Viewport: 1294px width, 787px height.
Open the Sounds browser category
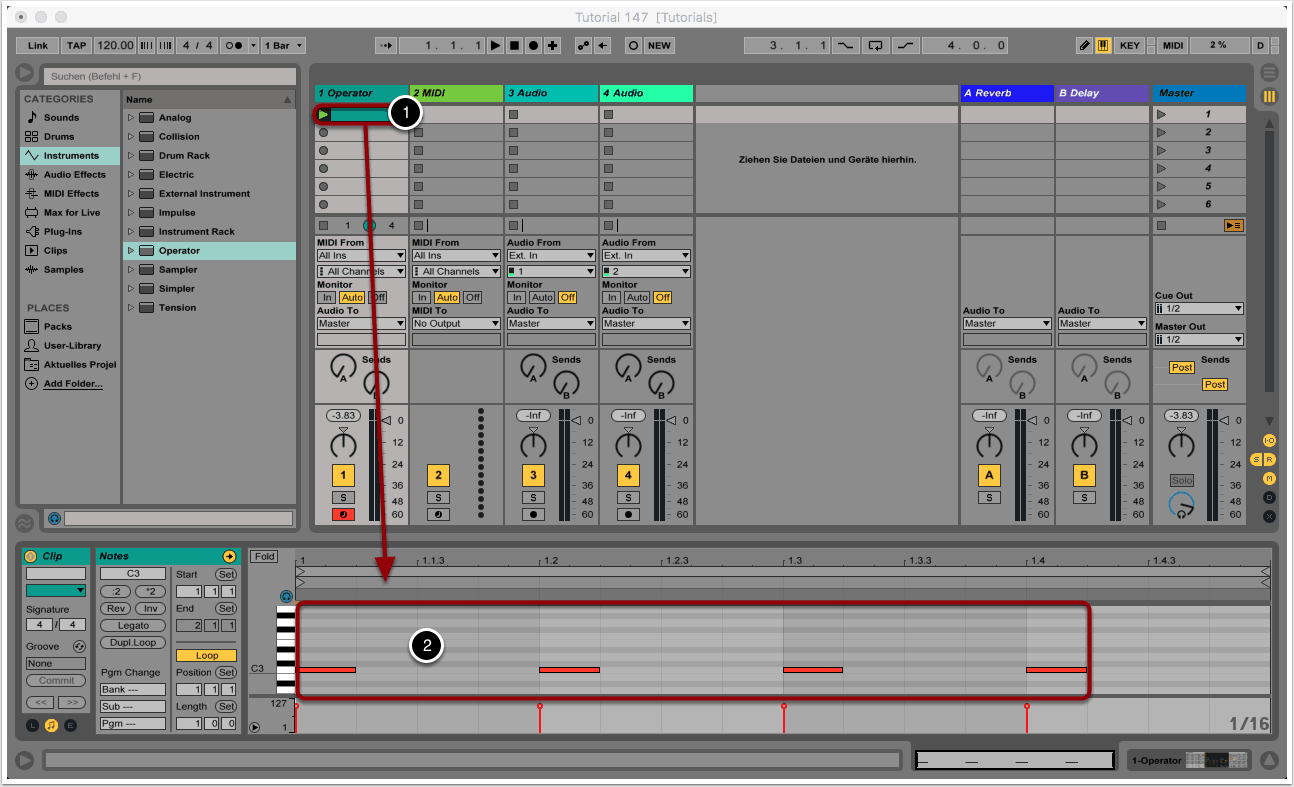click(61, 118)
